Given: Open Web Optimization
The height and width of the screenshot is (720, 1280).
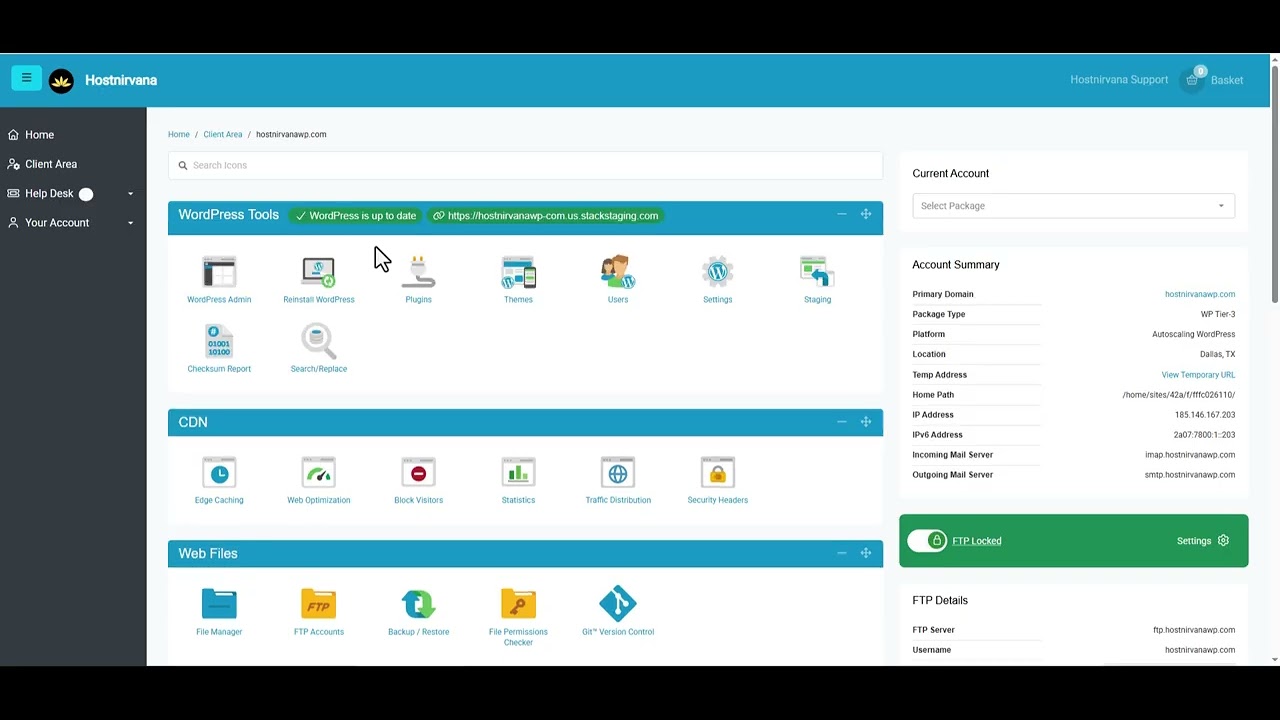Looking at the screenshot, I should (x=318, y=473).
